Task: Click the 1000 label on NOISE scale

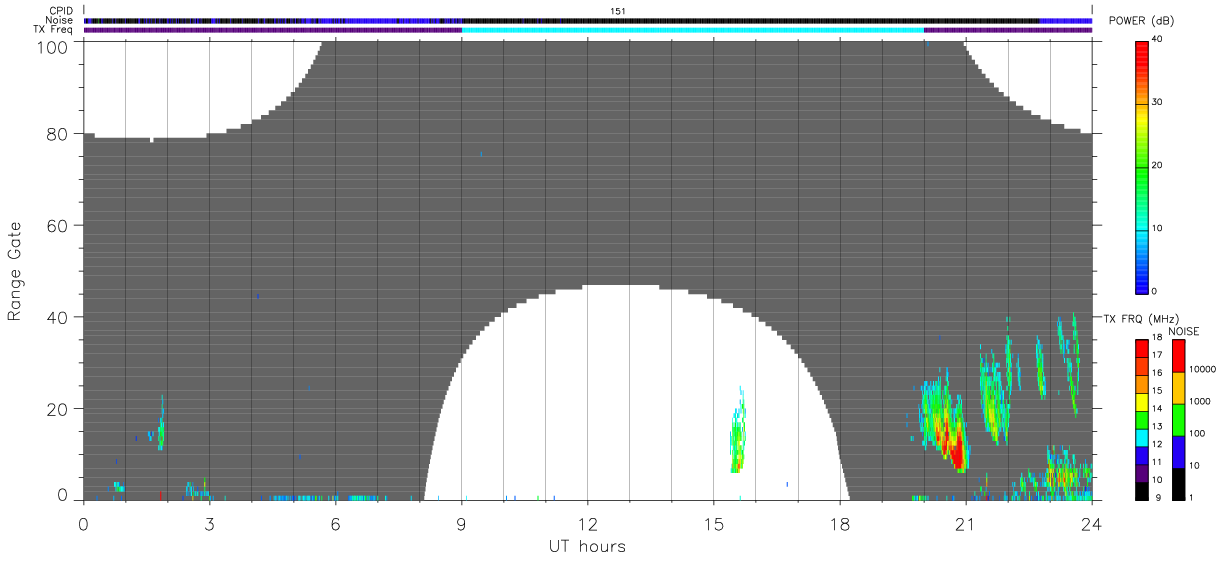Action: pos(1198,401)
